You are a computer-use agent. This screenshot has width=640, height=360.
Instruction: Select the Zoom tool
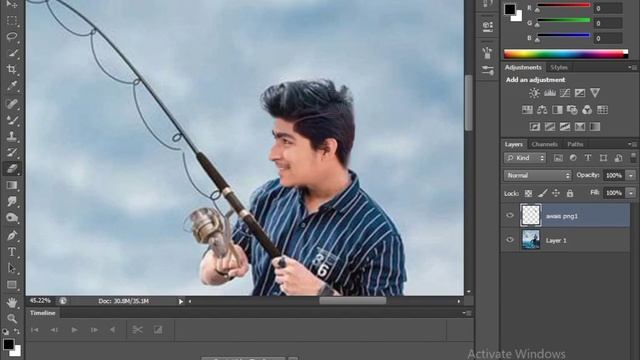(x=12, y=318)
